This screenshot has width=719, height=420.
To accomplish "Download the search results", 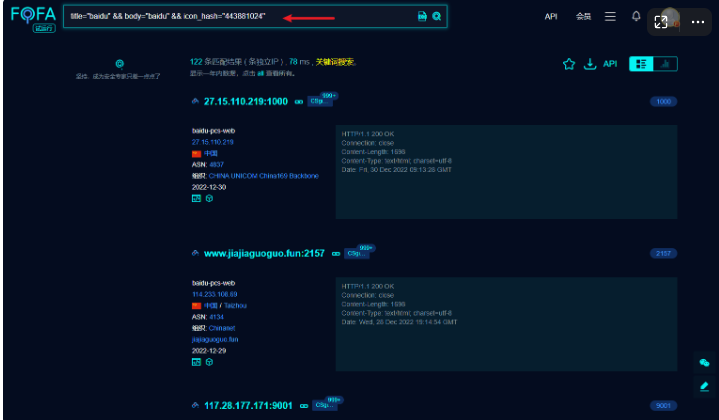I will [x=590, y=64].
